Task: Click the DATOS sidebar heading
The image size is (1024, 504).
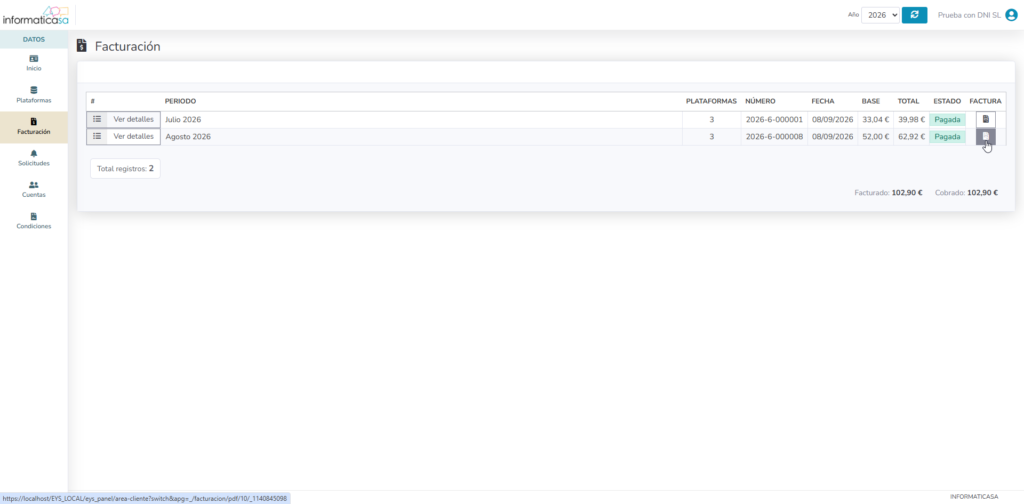Action: coord(34,39)
